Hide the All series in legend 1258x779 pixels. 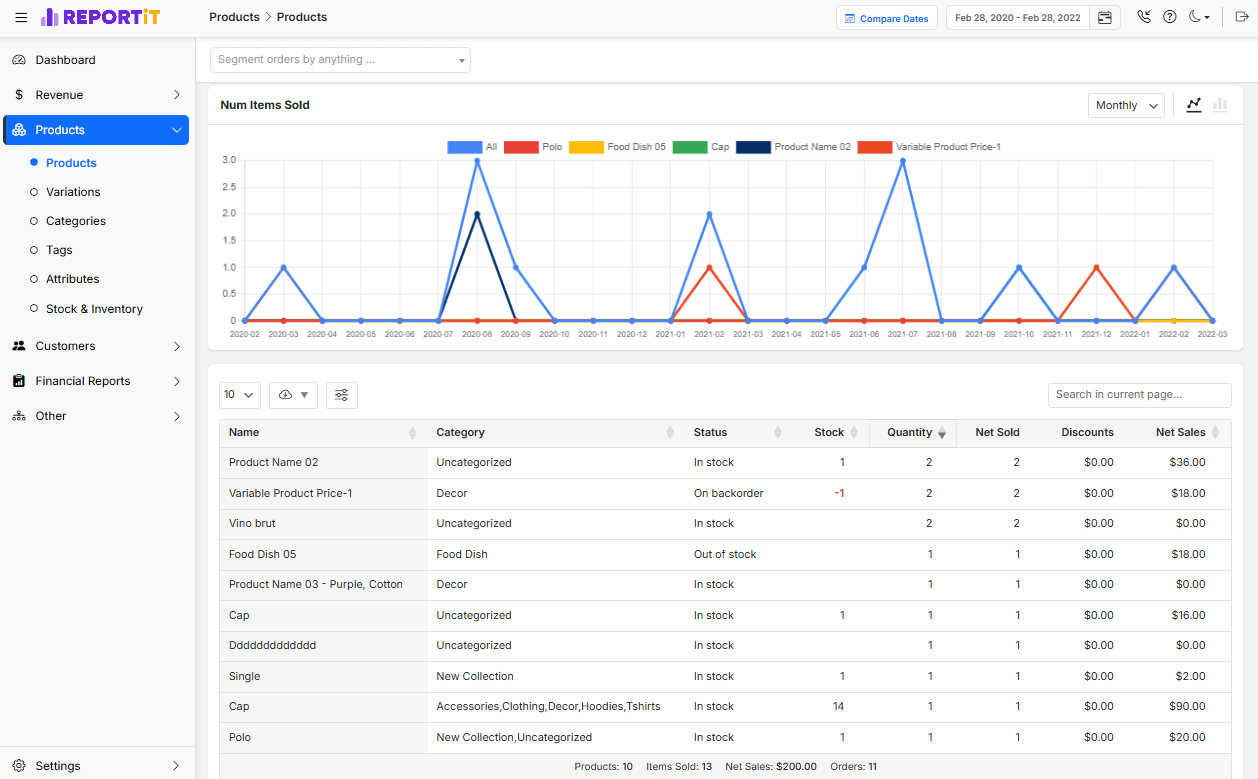(x=472, y=147)
